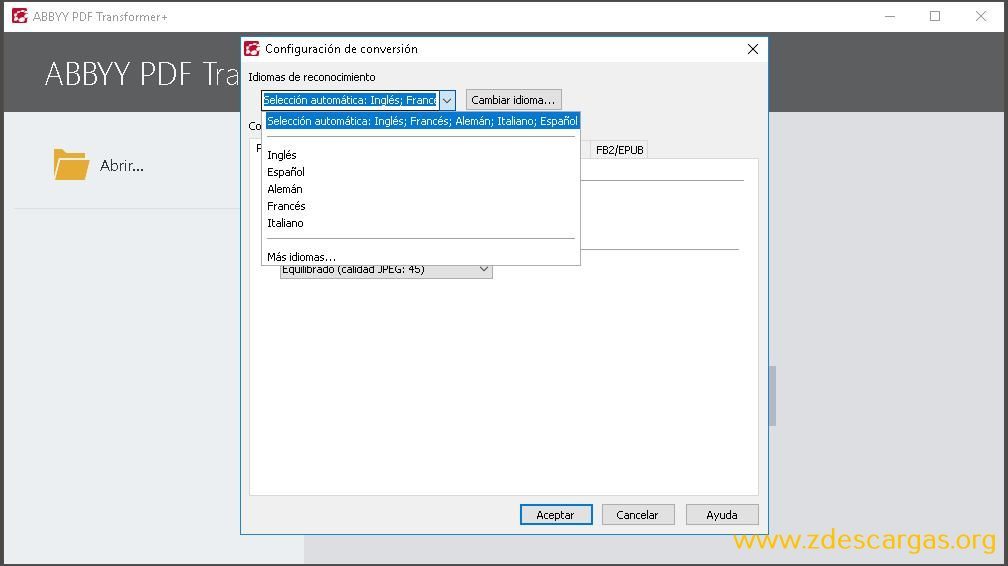Click the ABBYY PDF Transformer+ title bar icon
The height and width of the screenshot is (566, 1008).
[20, 16]
